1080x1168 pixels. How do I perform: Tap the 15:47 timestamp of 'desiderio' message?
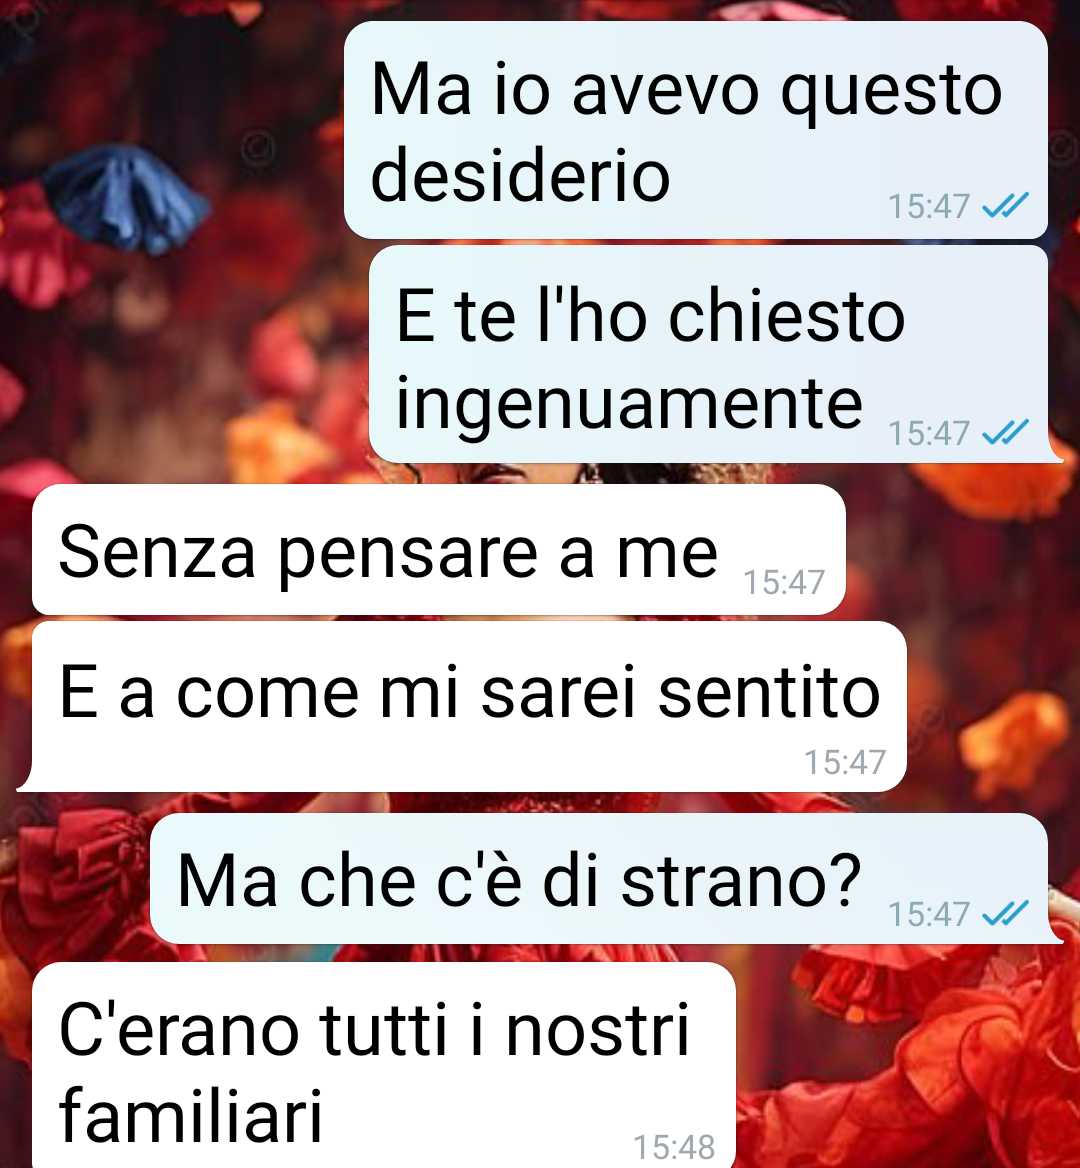[x=929, y=206]
